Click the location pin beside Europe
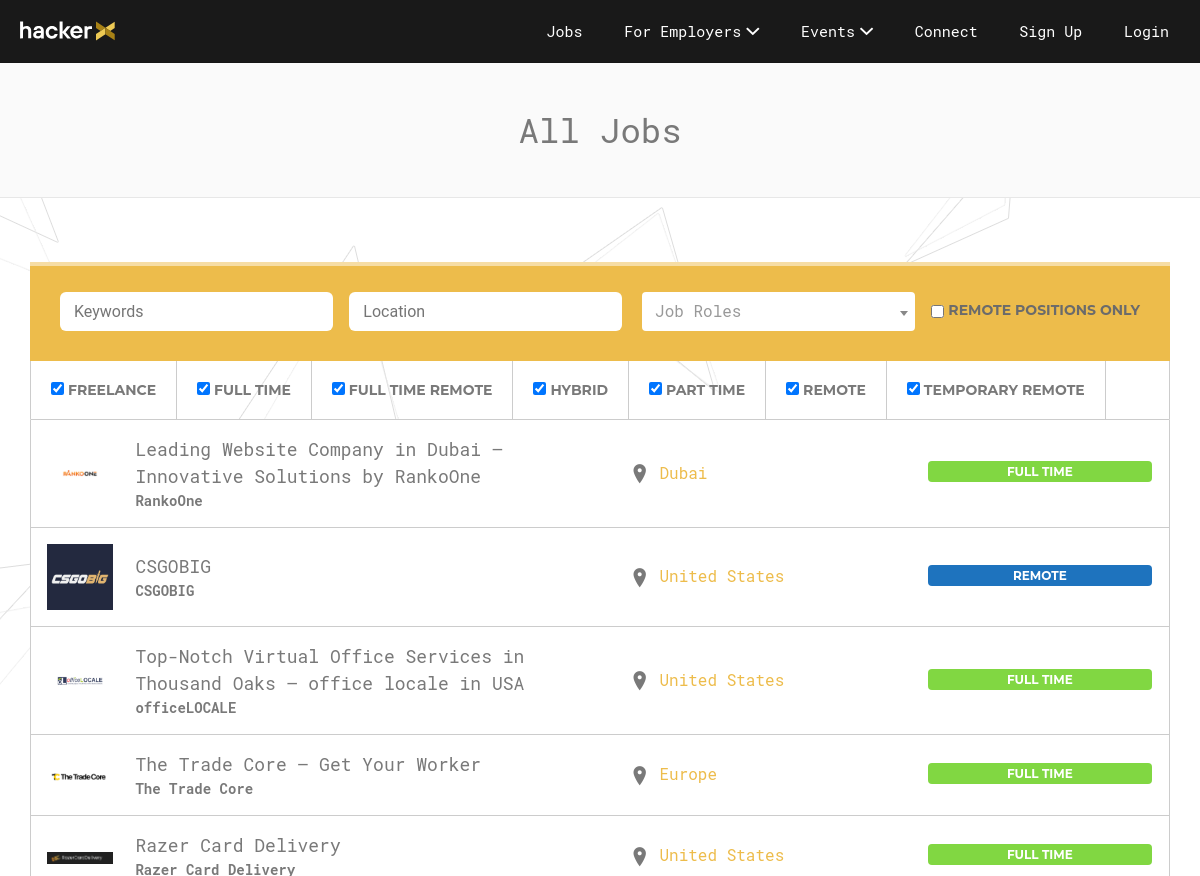Viewport: 1200px width, 876px height. (640, 775)
